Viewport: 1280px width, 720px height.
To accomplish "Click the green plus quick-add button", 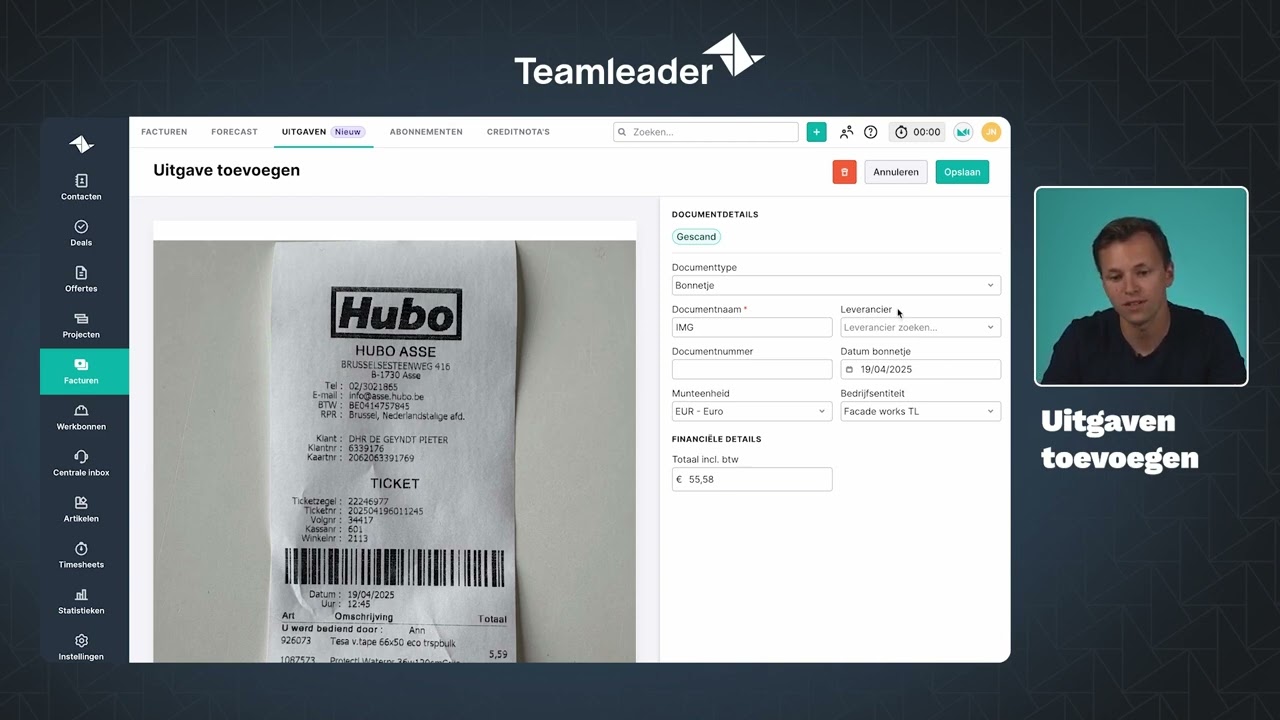I will click(x=817, y=132).
